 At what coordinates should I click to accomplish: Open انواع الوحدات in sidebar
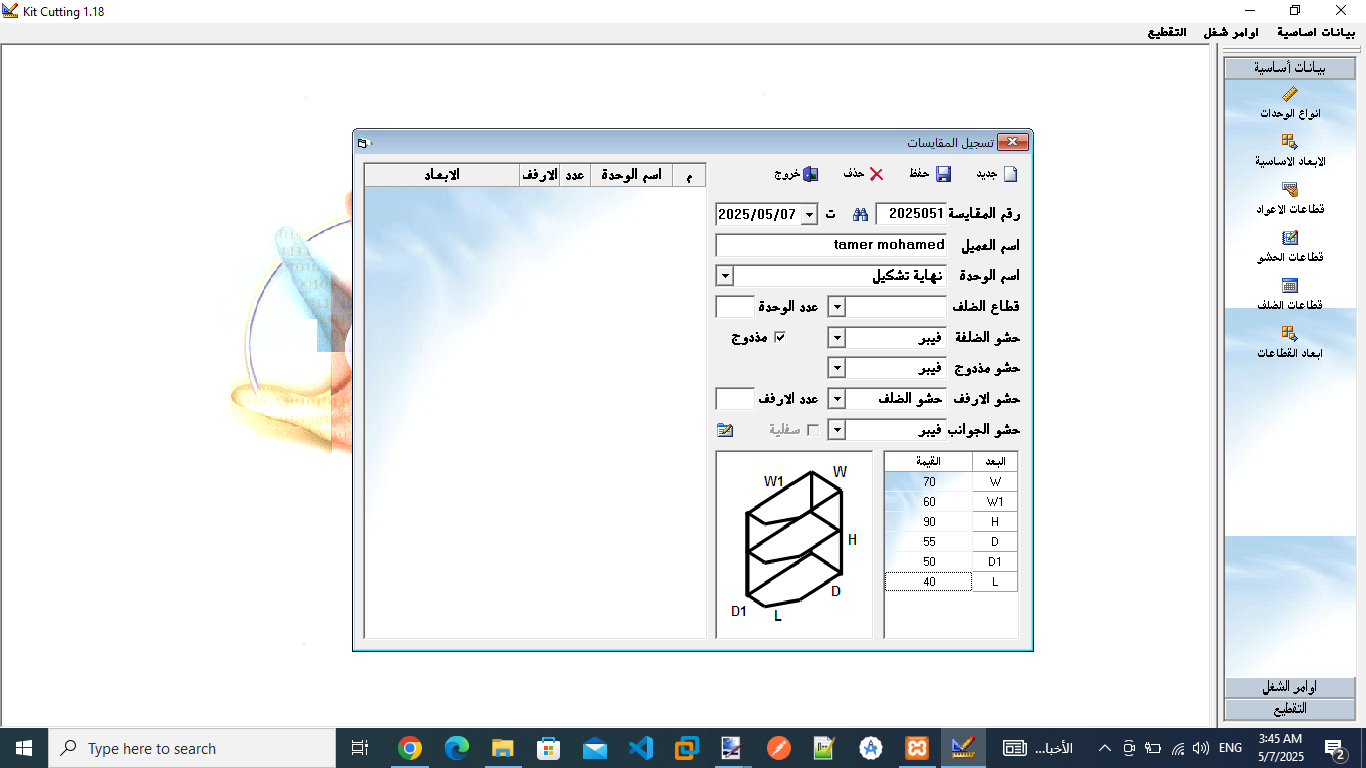tap(1289, 95)
